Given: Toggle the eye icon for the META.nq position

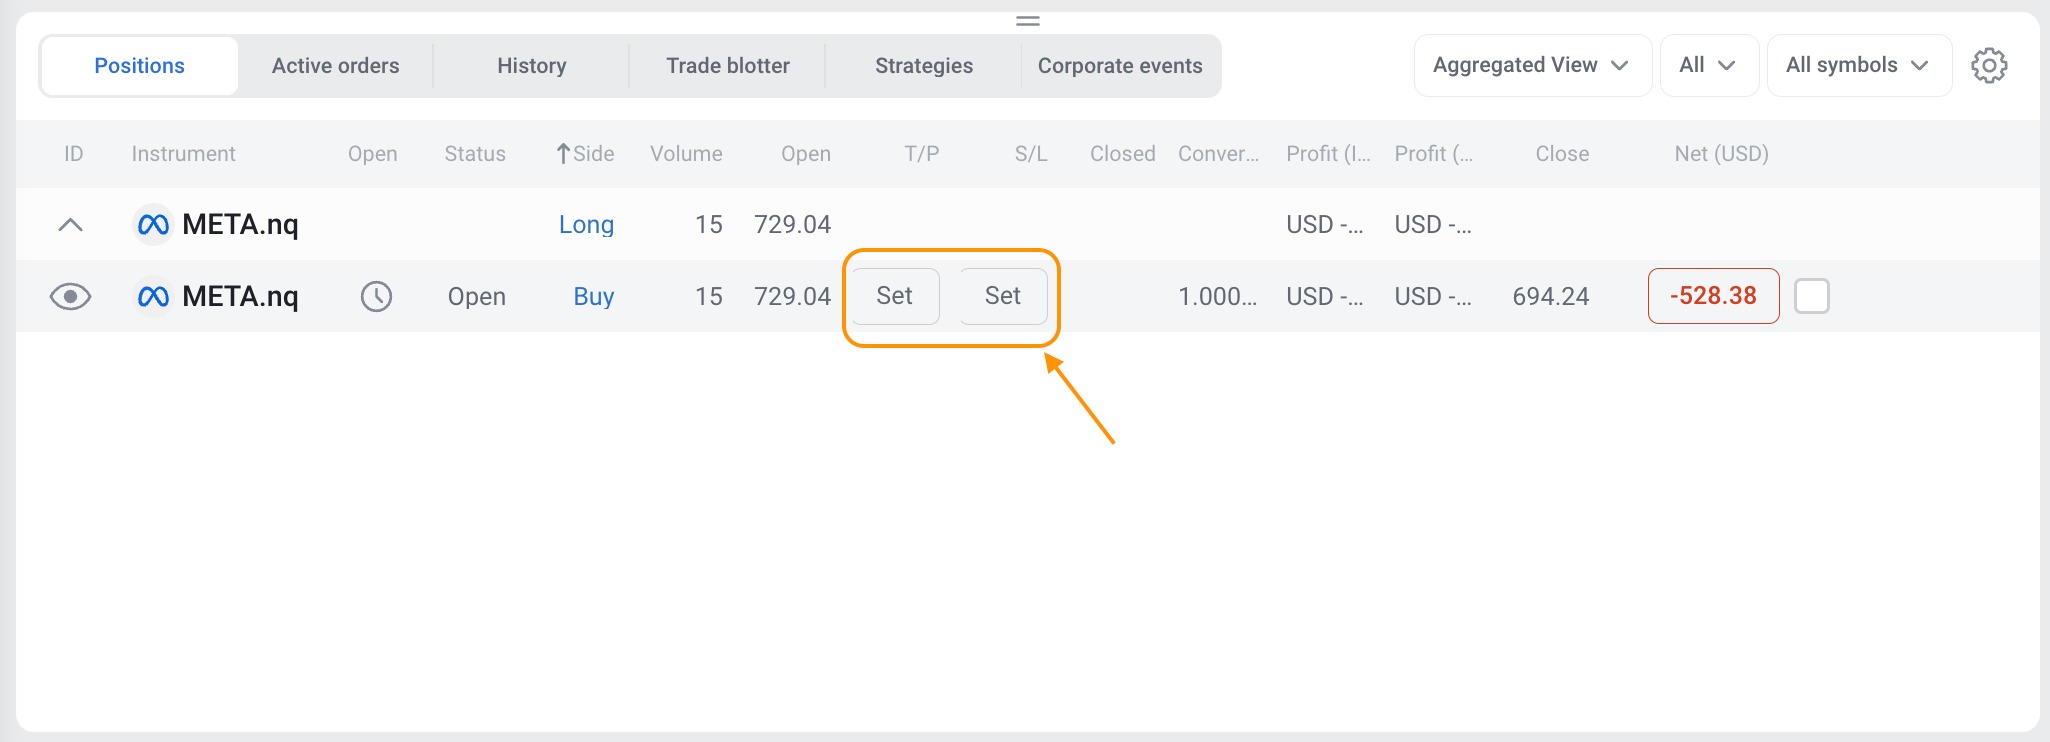Looking at the screenshot, I should [x=70, y=296].
